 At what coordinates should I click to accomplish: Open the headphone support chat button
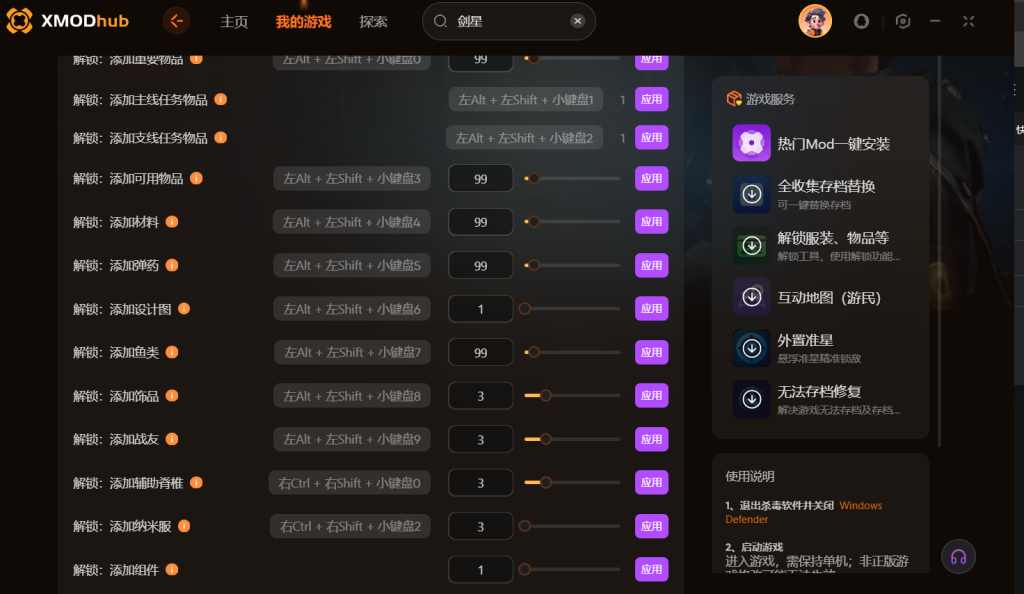(958, 557)
